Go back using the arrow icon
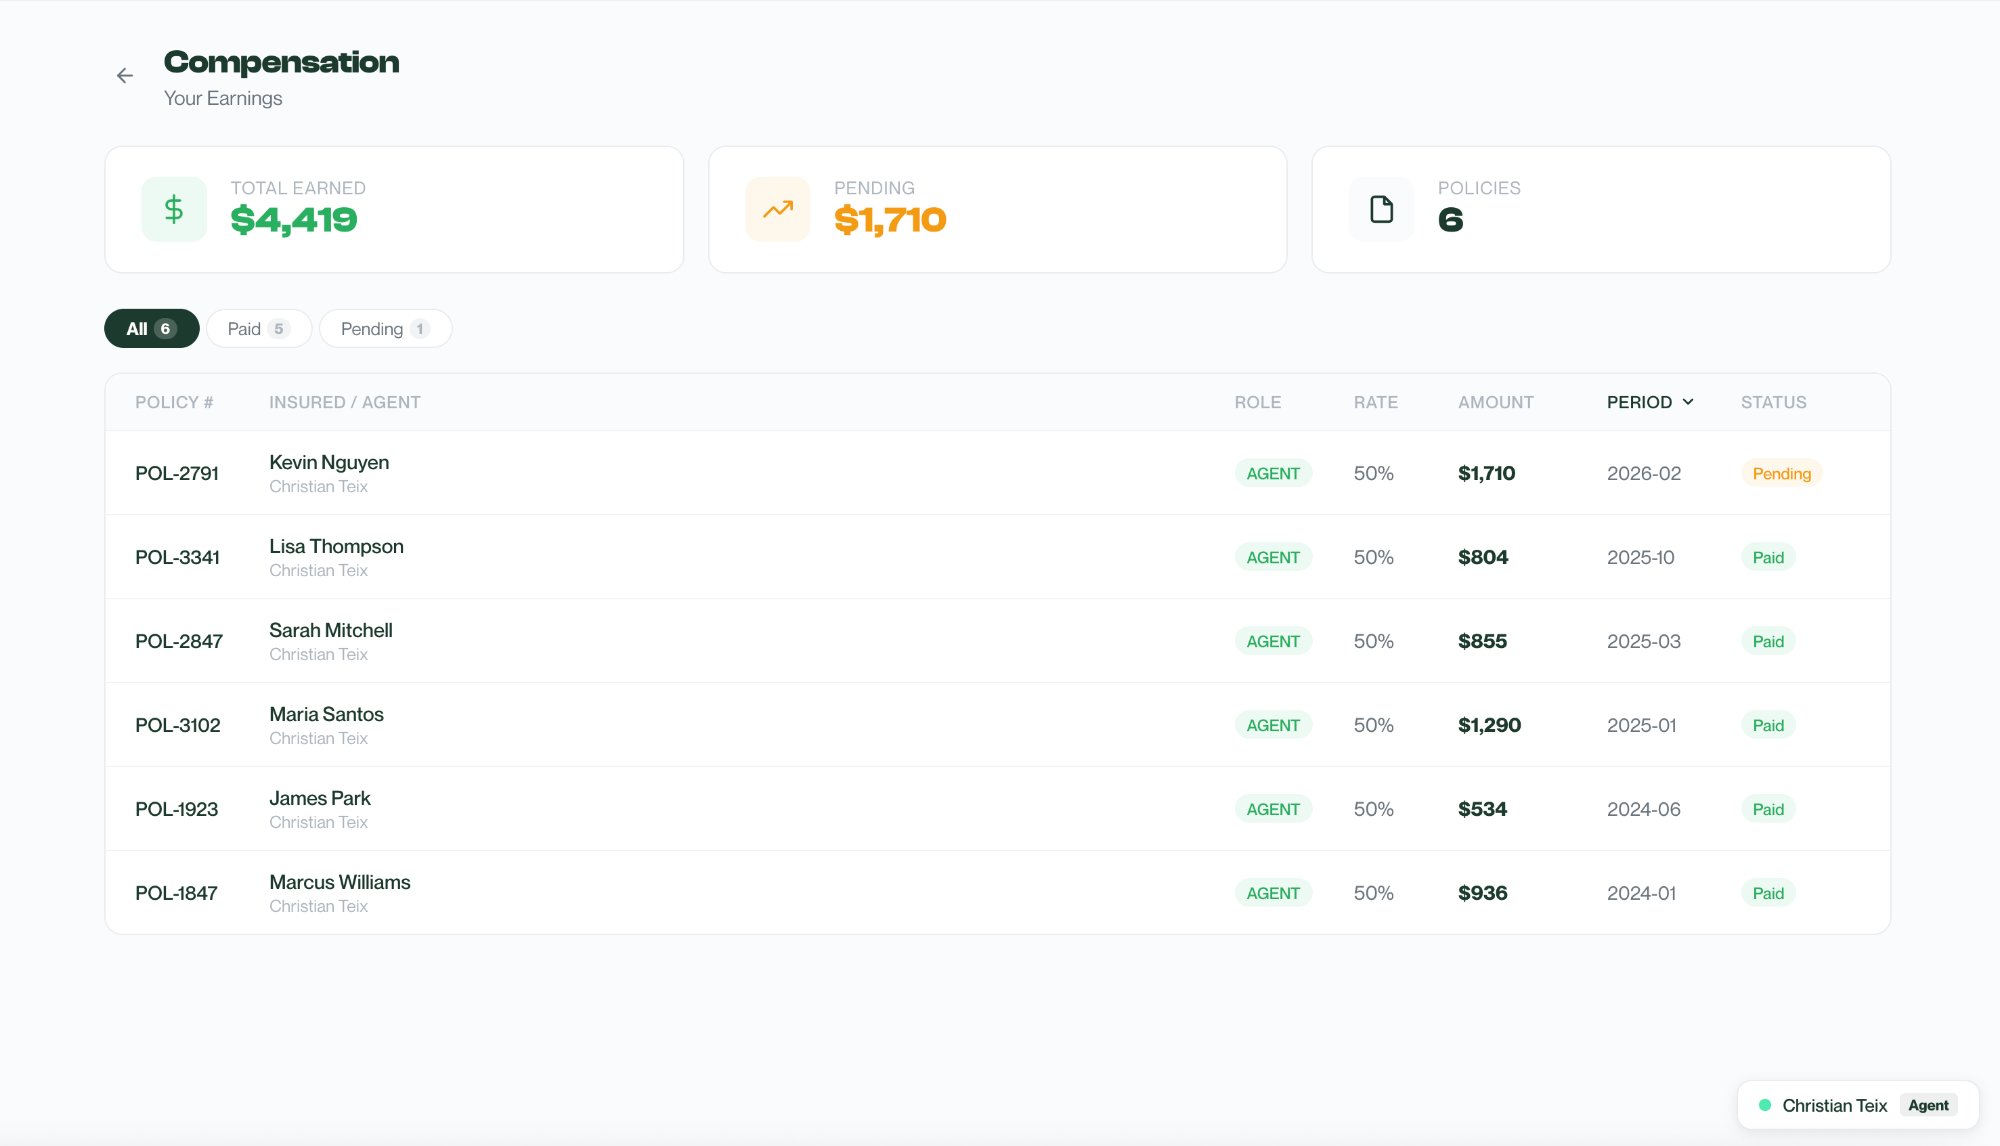2000x1146 pixels. [x=125, y=76]
